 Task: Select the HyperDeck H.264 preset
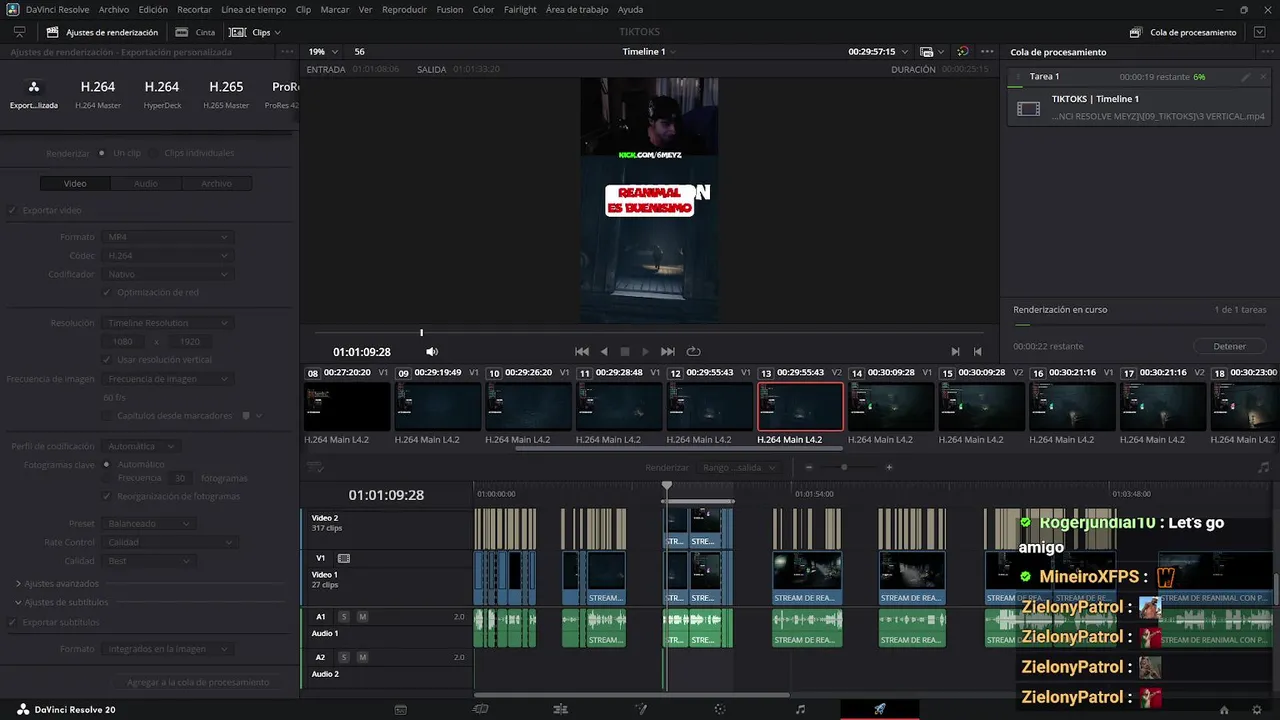[162, 93]
